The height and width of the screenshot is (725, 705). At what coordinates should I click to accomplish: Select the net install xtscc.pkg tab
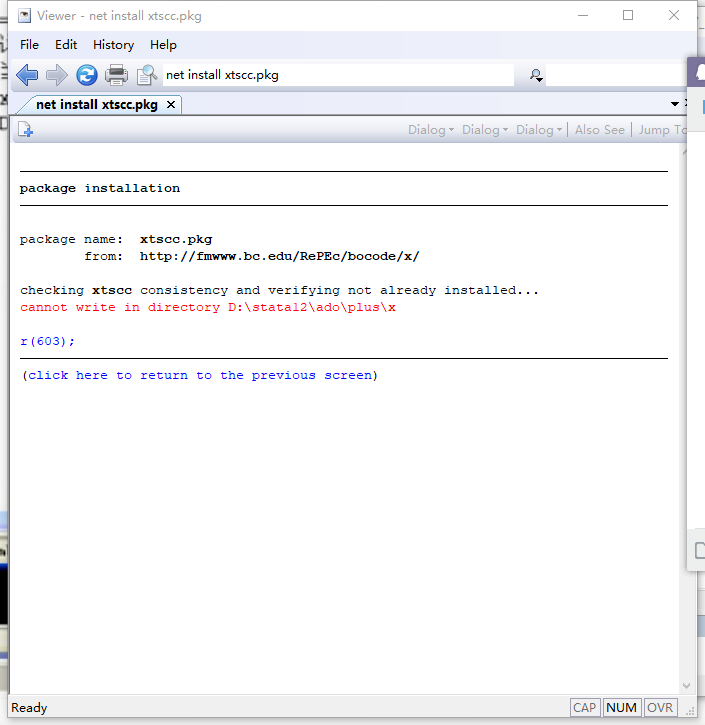coord(97,104)
